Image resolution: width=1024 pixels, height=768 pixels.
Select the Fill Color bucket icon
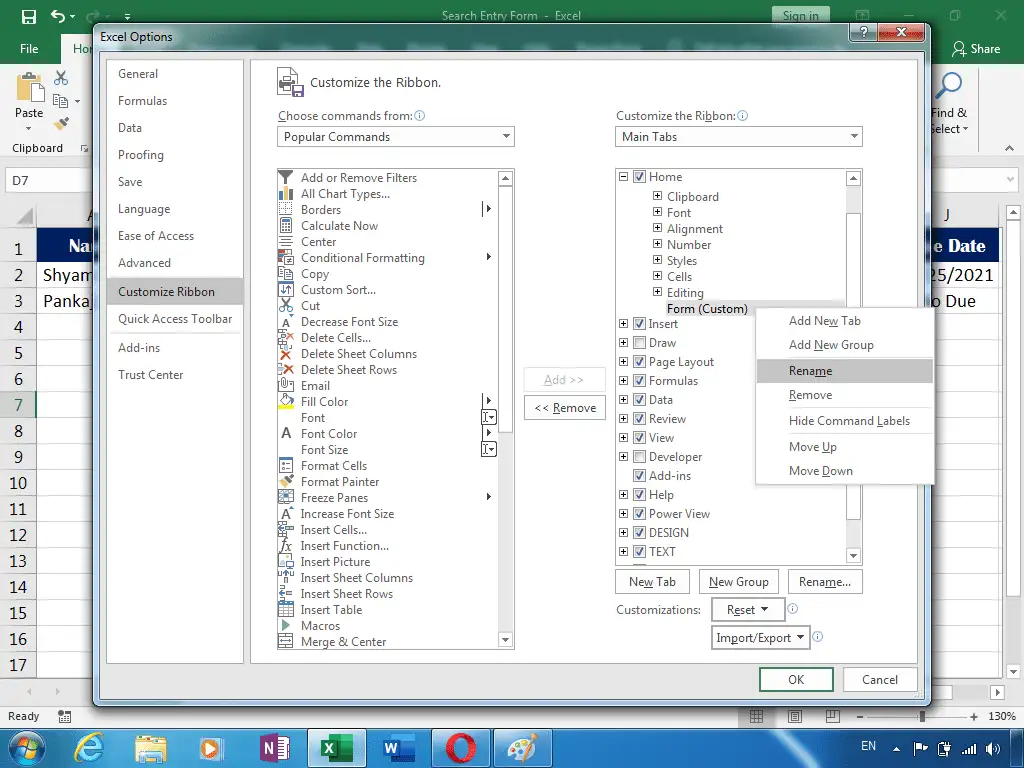(285, 402)
